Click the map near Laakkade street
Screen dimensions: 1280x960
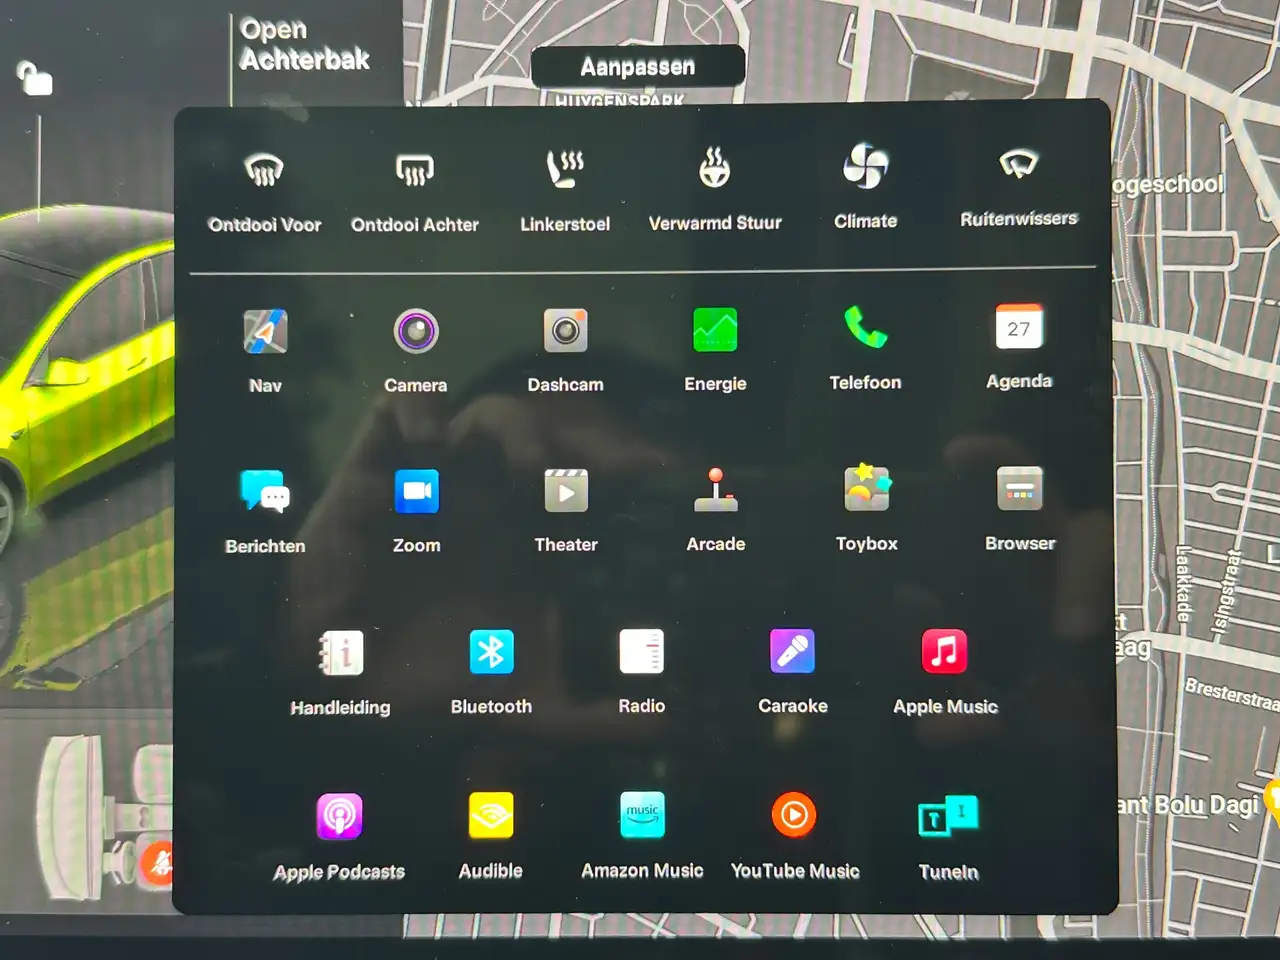[1183, 585]
